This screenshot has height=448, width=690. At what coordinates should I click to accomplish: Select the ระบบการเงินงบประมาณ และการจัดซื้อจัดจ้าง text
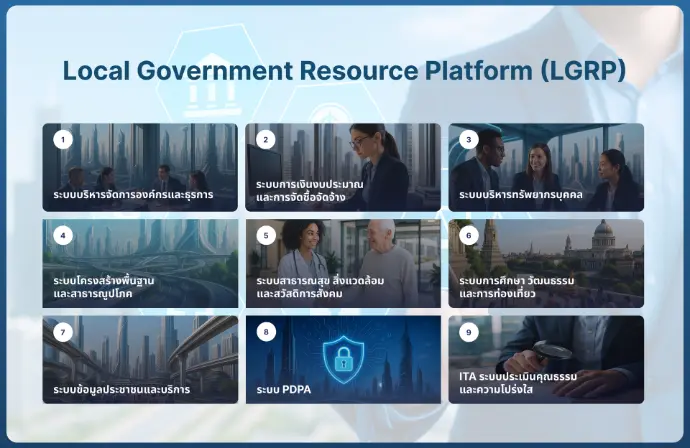[310, 191]
